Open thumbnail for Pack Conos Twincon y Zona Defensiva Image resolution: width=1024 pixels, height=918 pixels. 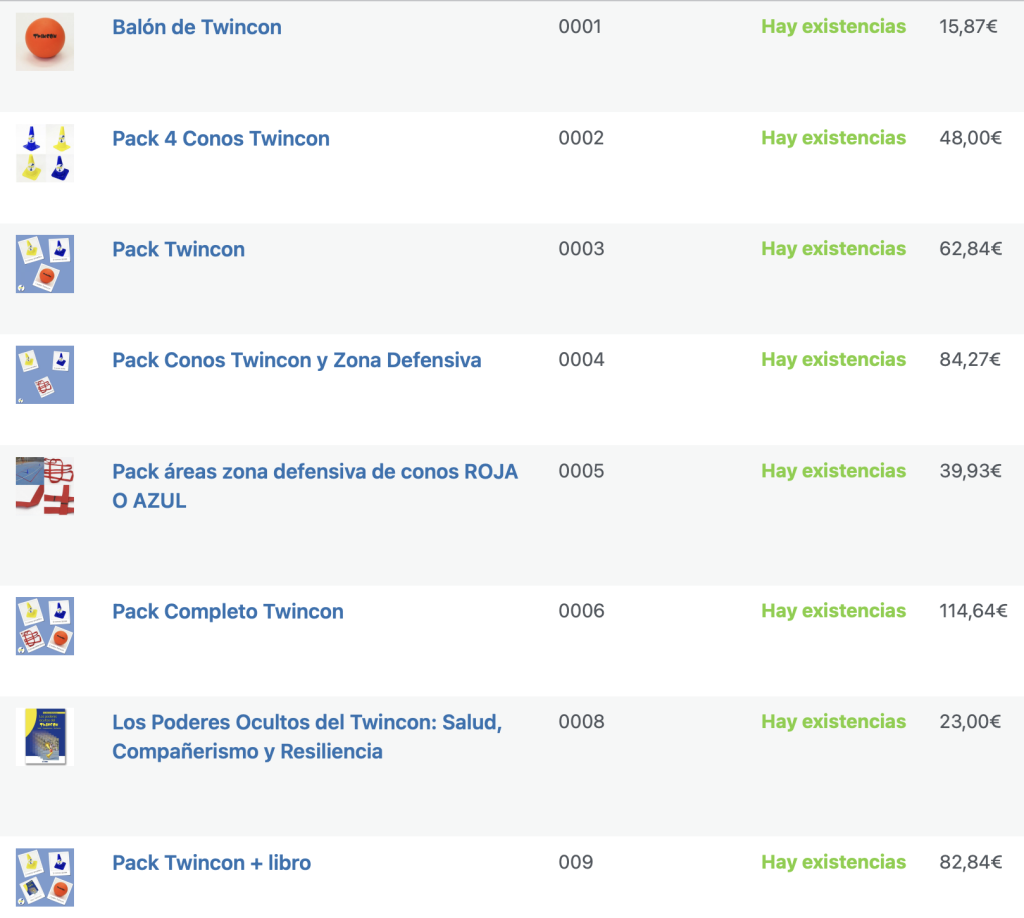pyautogui.click(x=44, y=375)
